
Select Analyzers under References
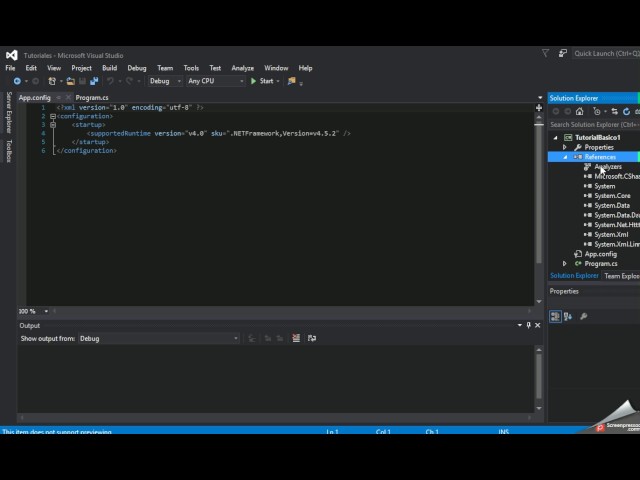[x=608, y=167]
